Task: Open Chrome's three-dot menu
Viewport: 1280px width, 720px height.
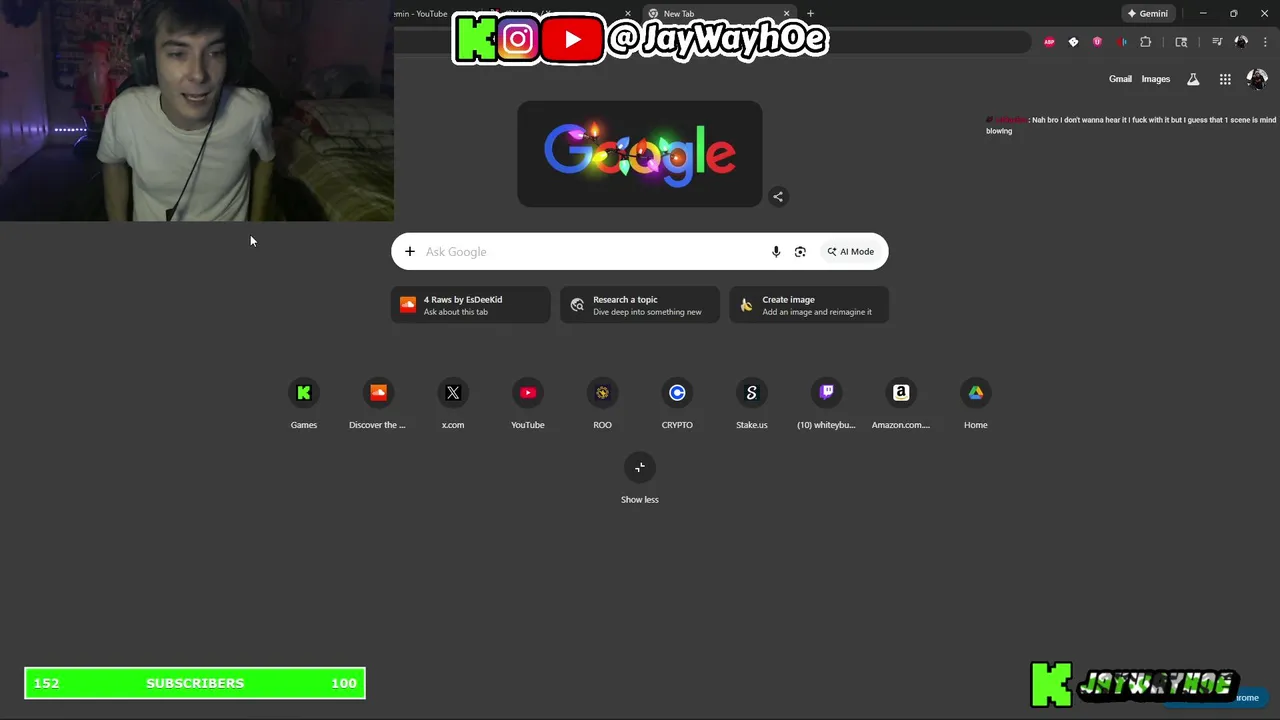Action: coord(1264,42)
